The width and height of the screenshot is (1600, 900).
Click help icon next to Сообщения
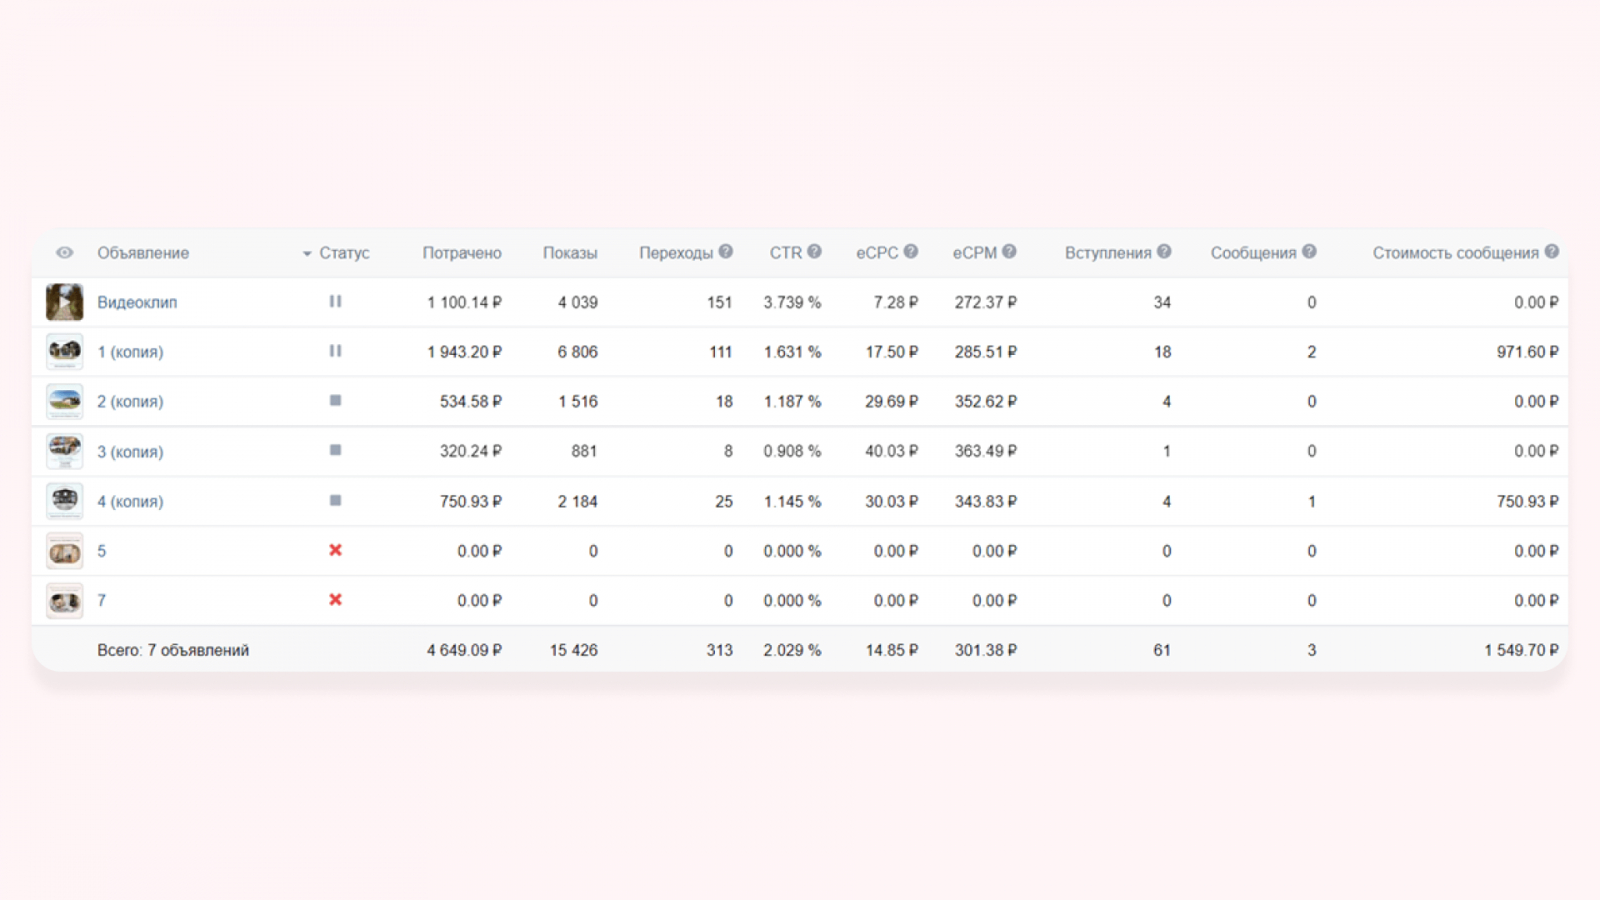1309,252
